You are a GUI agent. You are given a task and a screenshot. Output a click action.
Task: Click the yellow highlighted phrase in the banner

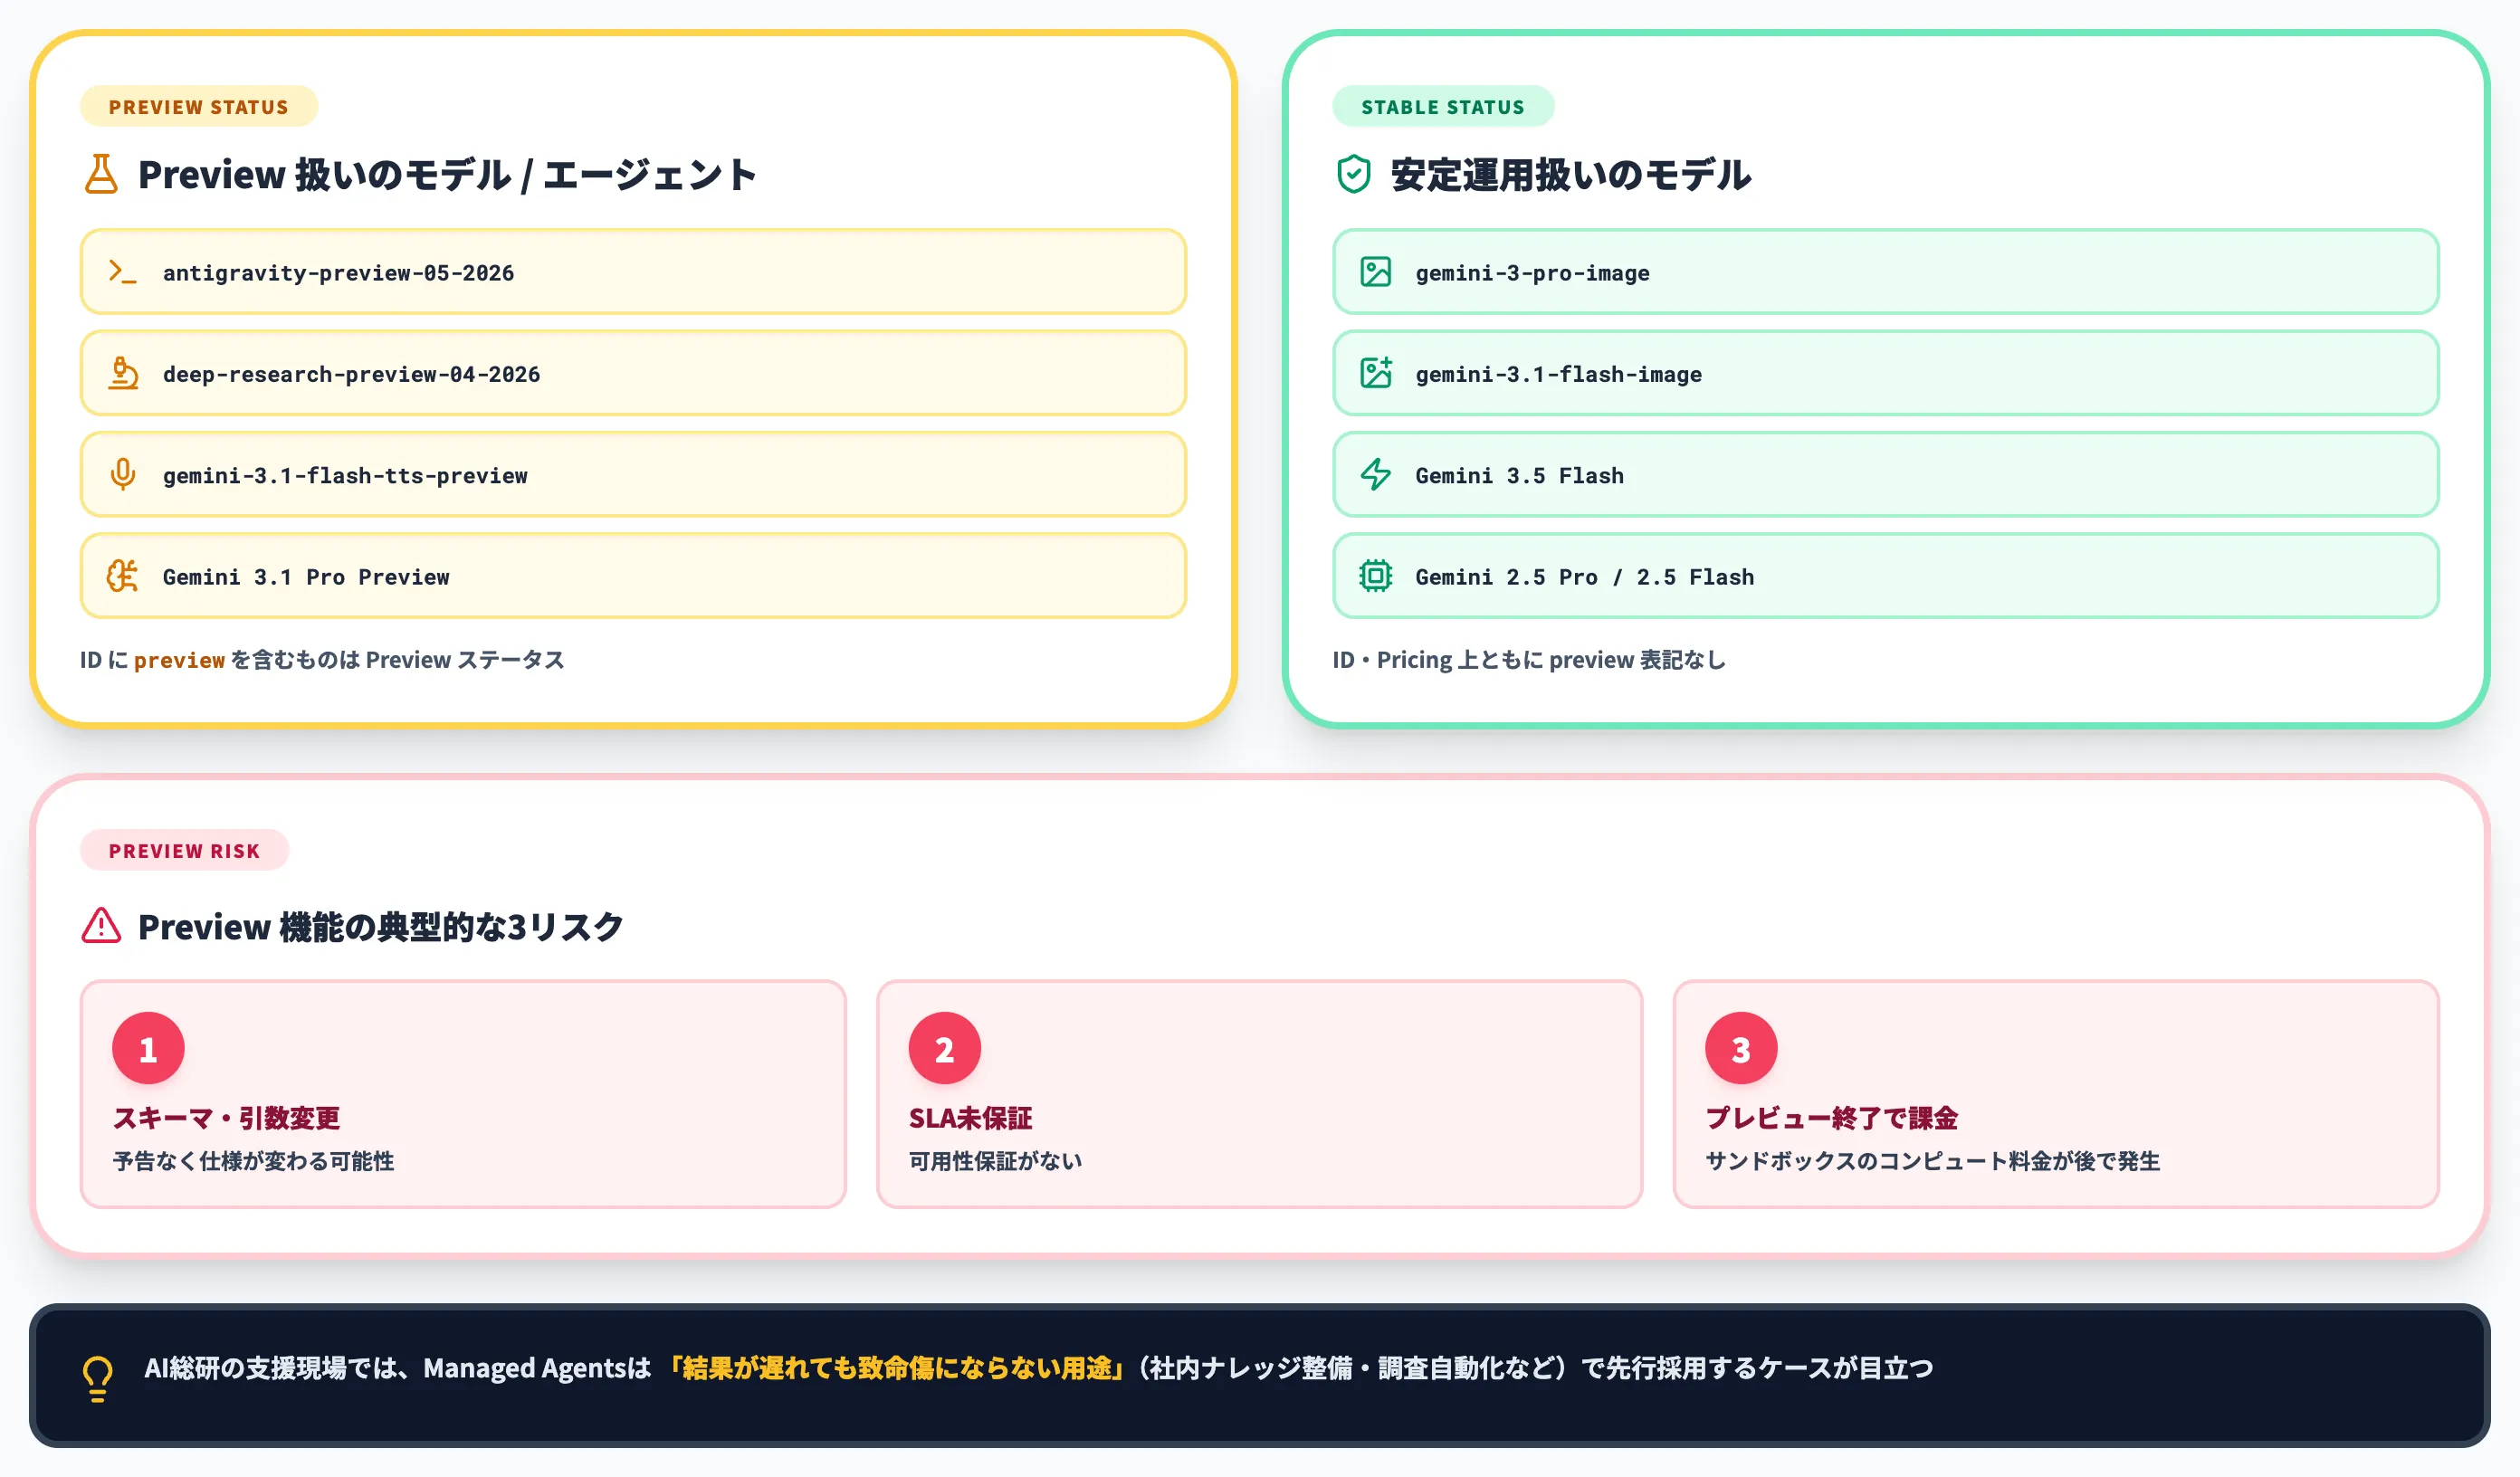(896, 1368)
